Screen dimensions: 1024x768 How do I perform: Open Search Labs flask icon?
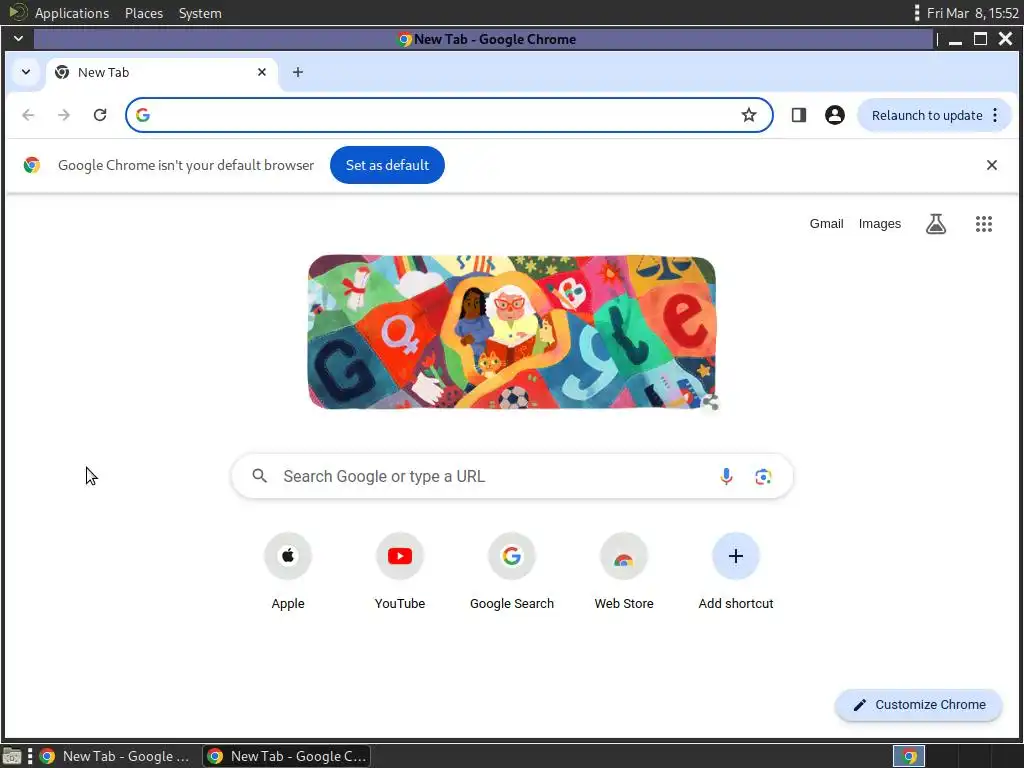click(x=936, y=224)
